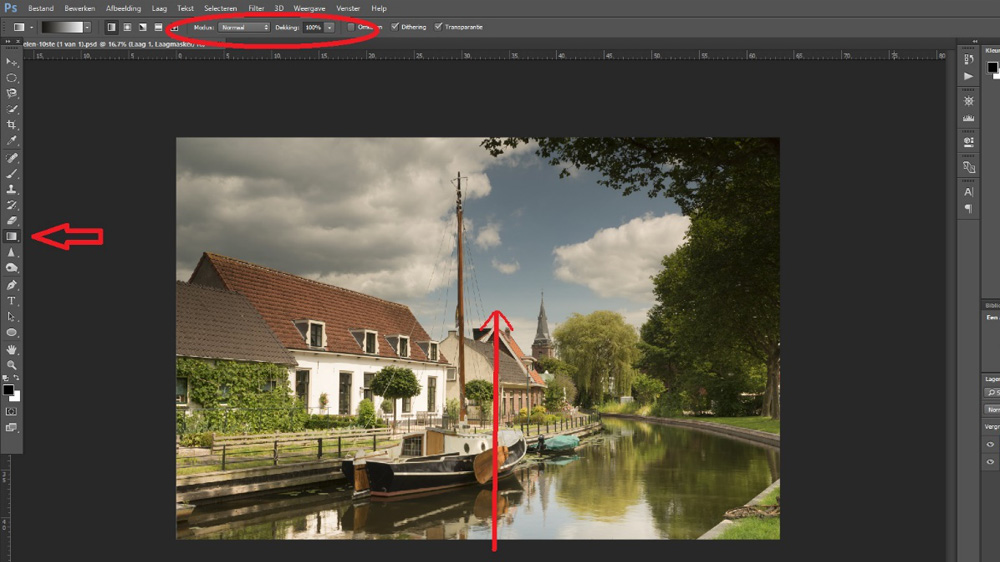Toggle Quick Mask mode
Screen dimensions: 1000x562
[11, 411]
